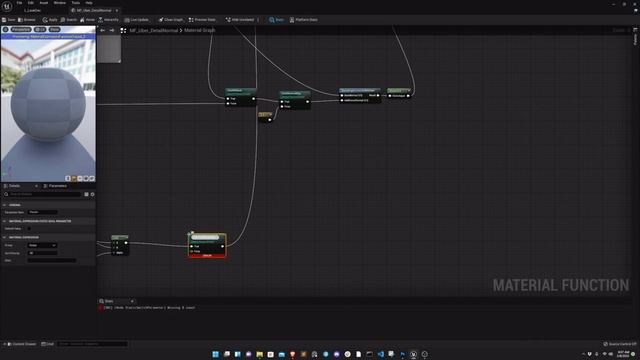Toggle the Stats panel button
This screenshot has height=360, width=640.
click(x=276, y=20)
